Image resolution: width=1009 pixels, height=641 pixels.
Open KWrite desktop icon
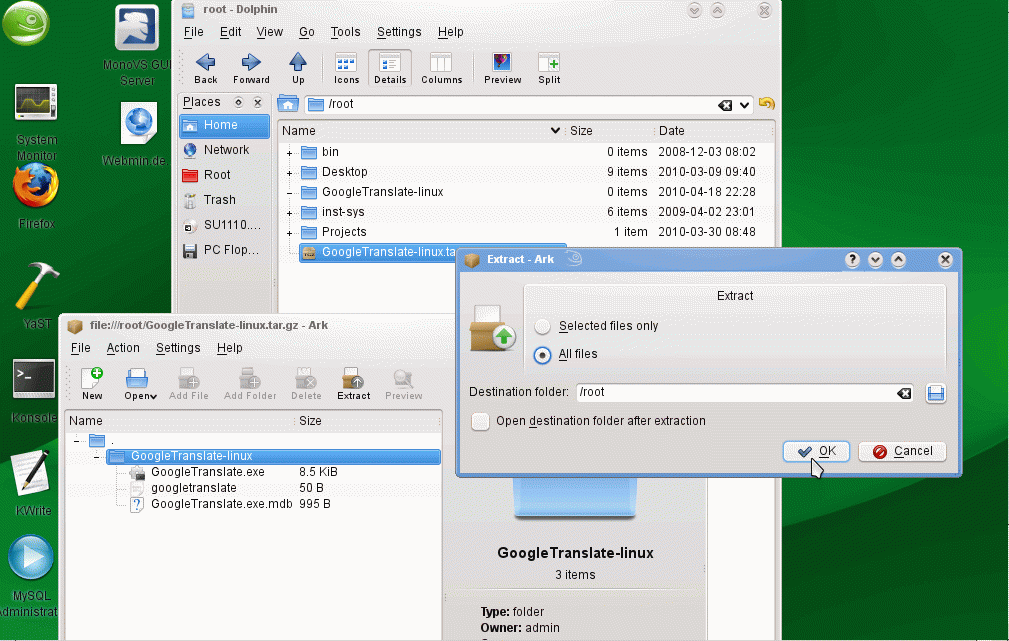click(32, 483)
